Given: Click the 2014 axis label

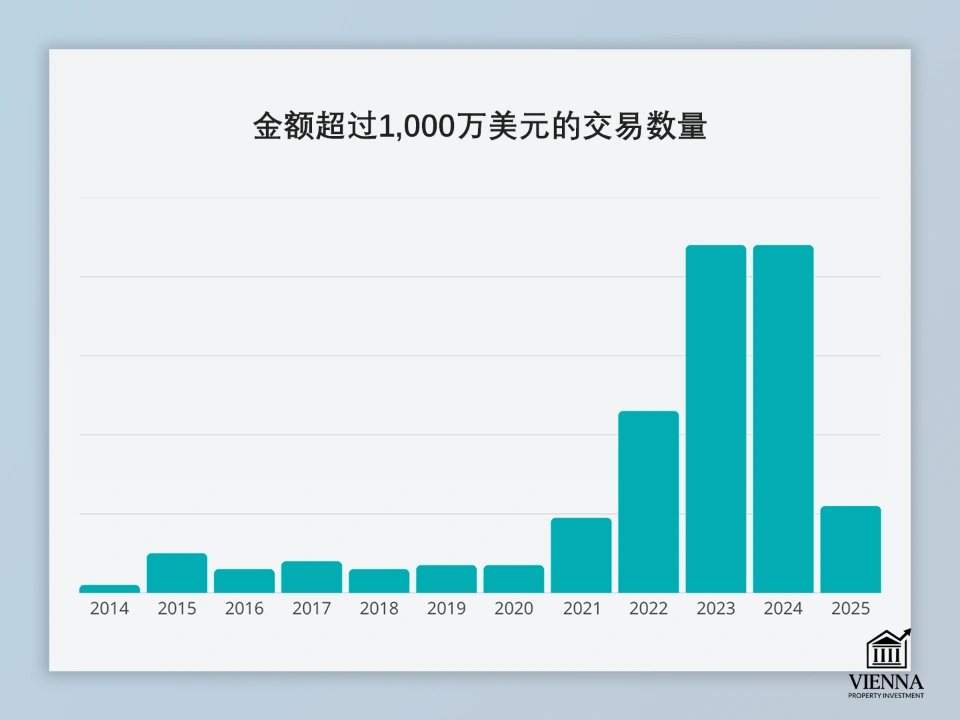Looking at the screenshot, I should (x=109, y=608).
